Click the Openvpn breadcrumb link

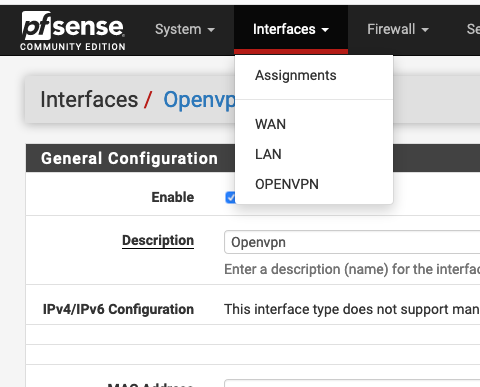[x=199, y=100]
